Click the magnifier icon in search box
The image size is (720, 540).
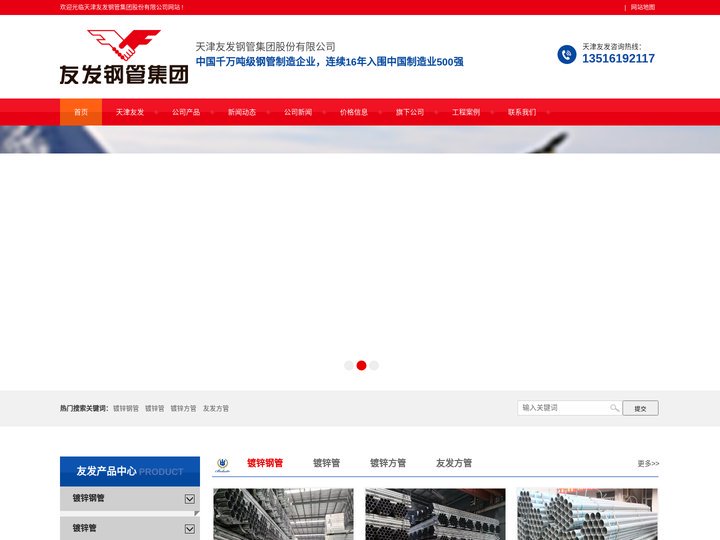coord(614,408)
